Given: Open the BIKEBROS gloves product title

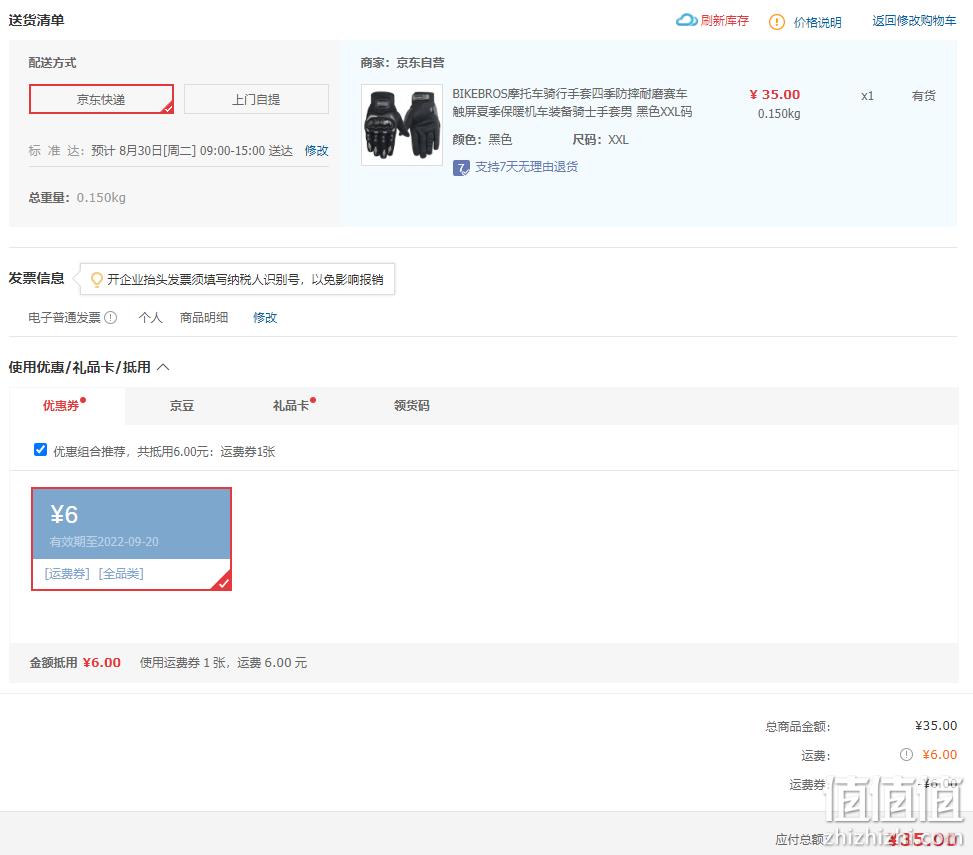Looking at the screenshot, I should 572,102.
